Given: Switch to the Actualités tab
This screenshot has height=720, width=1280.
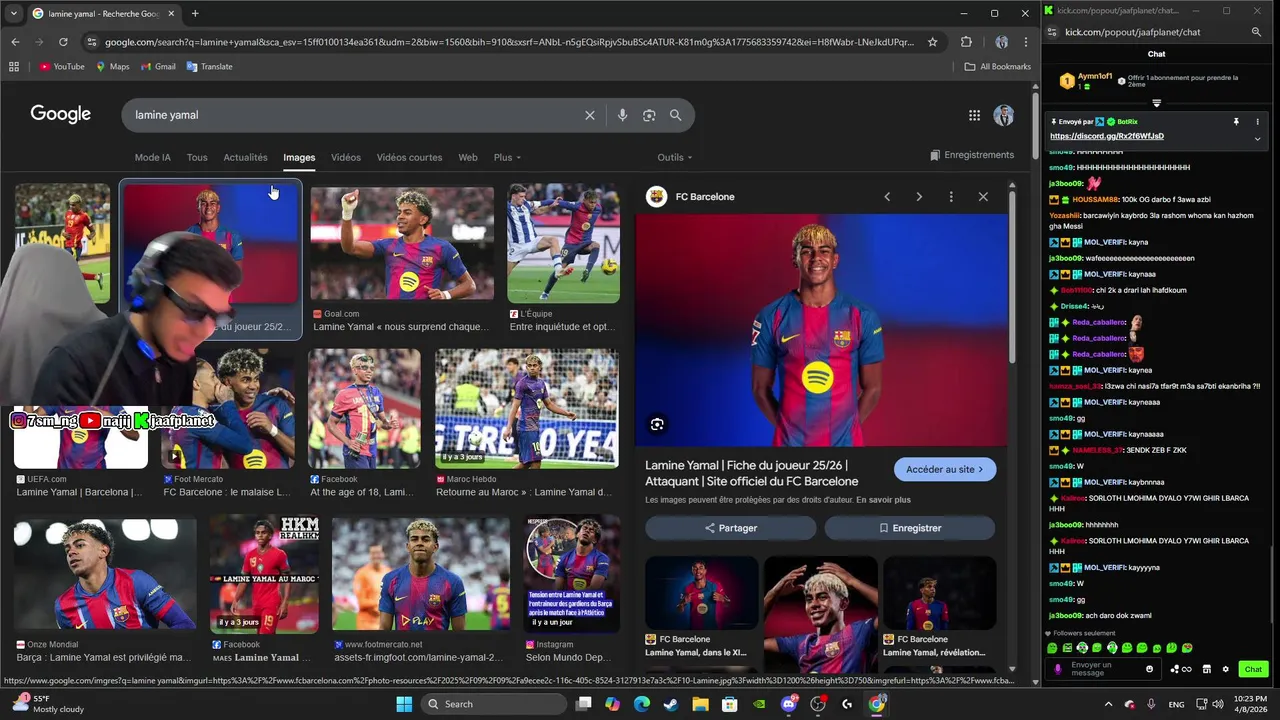Looking at the screenshot, I should (x=245, y=157).
